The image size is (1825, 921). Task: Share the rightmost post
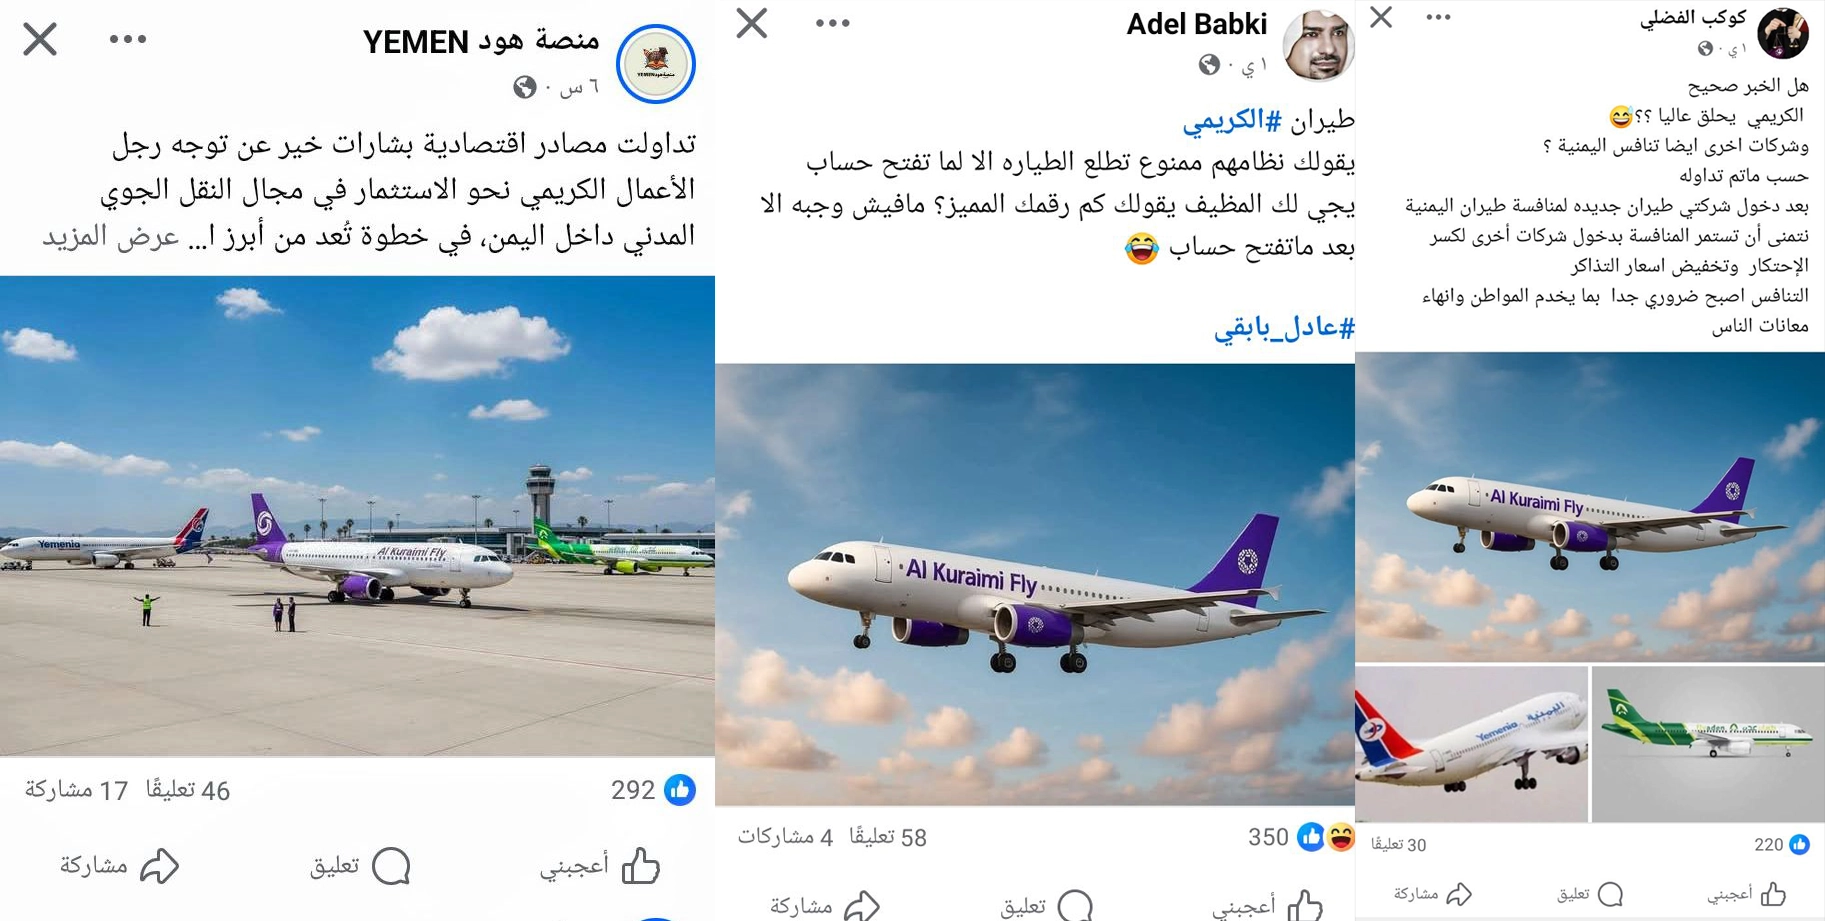[1432, 893]
